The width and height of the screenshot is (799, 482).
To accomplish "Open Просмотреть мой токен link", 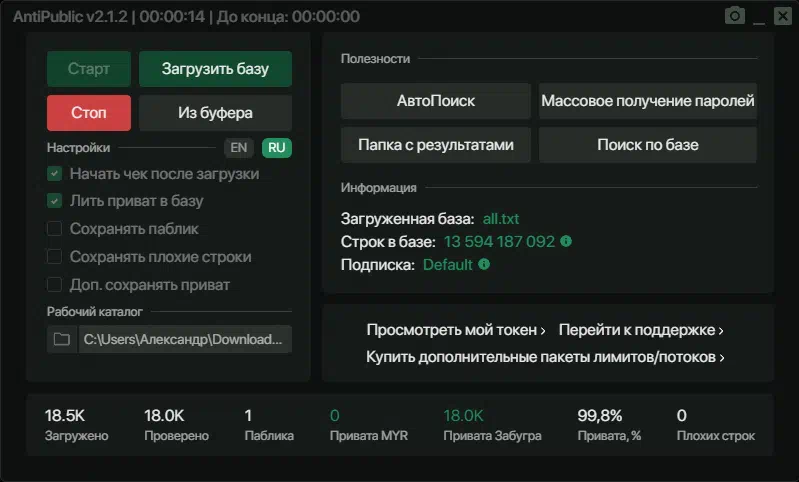I will [456, 330].
